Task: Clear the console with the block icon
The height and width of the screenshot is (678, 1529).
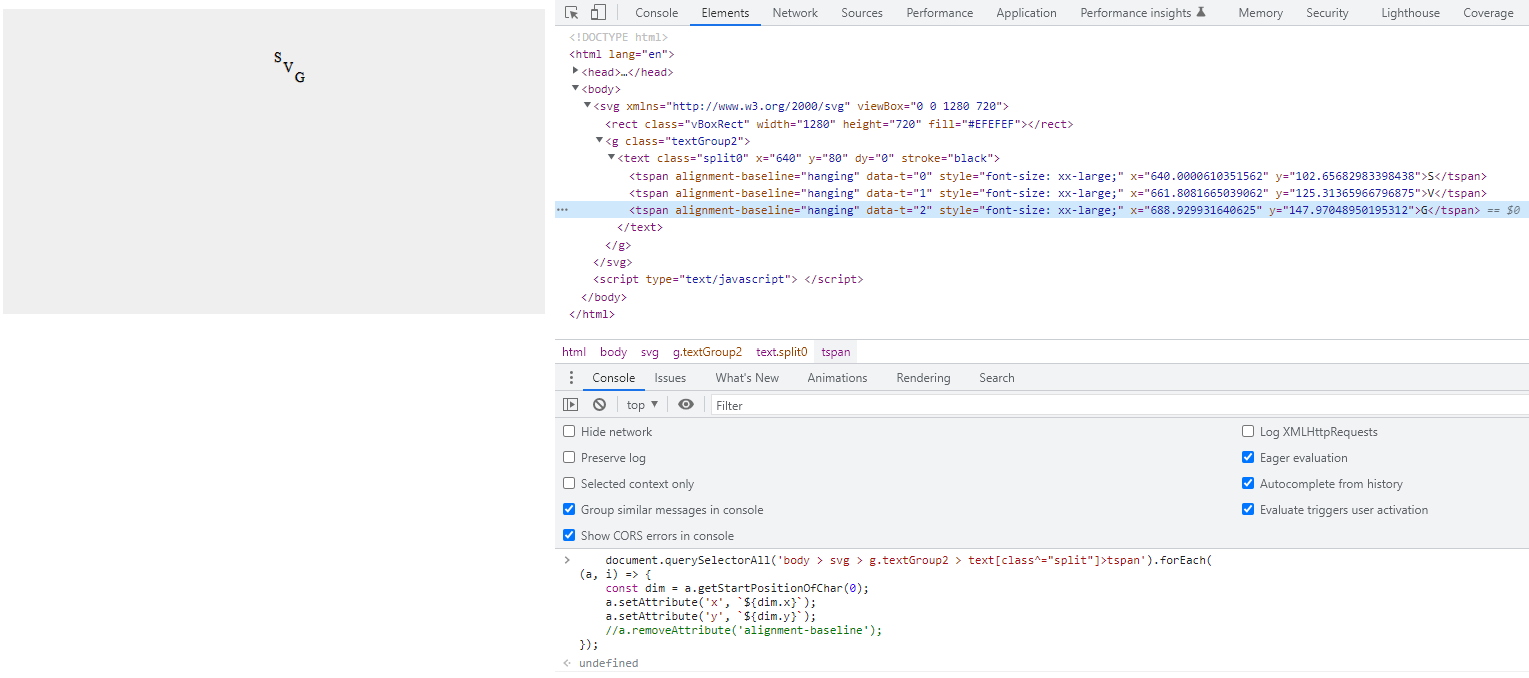Action: point(599,405)
